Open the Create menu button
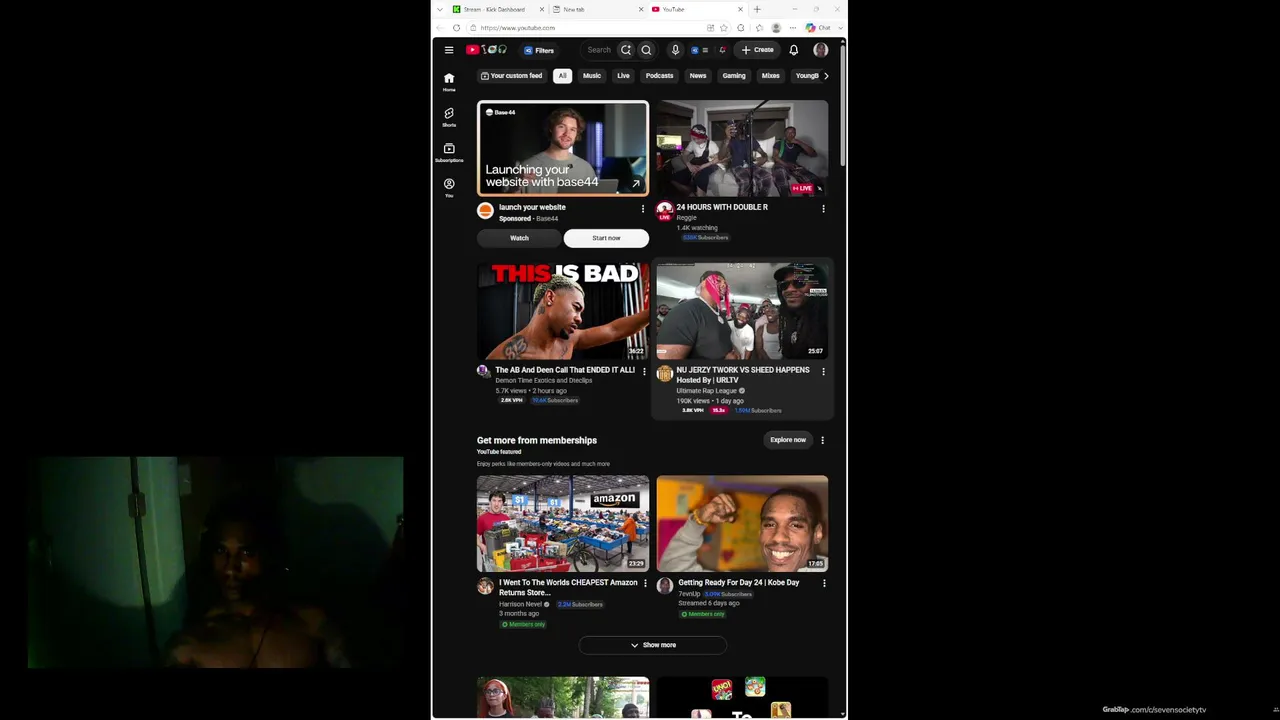 [x=757, y=50]
